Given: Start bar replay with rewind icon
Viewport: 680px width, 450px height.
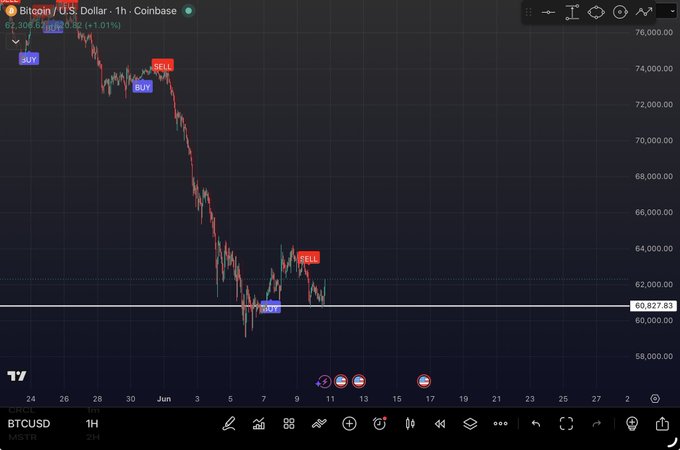Looking at the screenshot, I should point(440,424).
